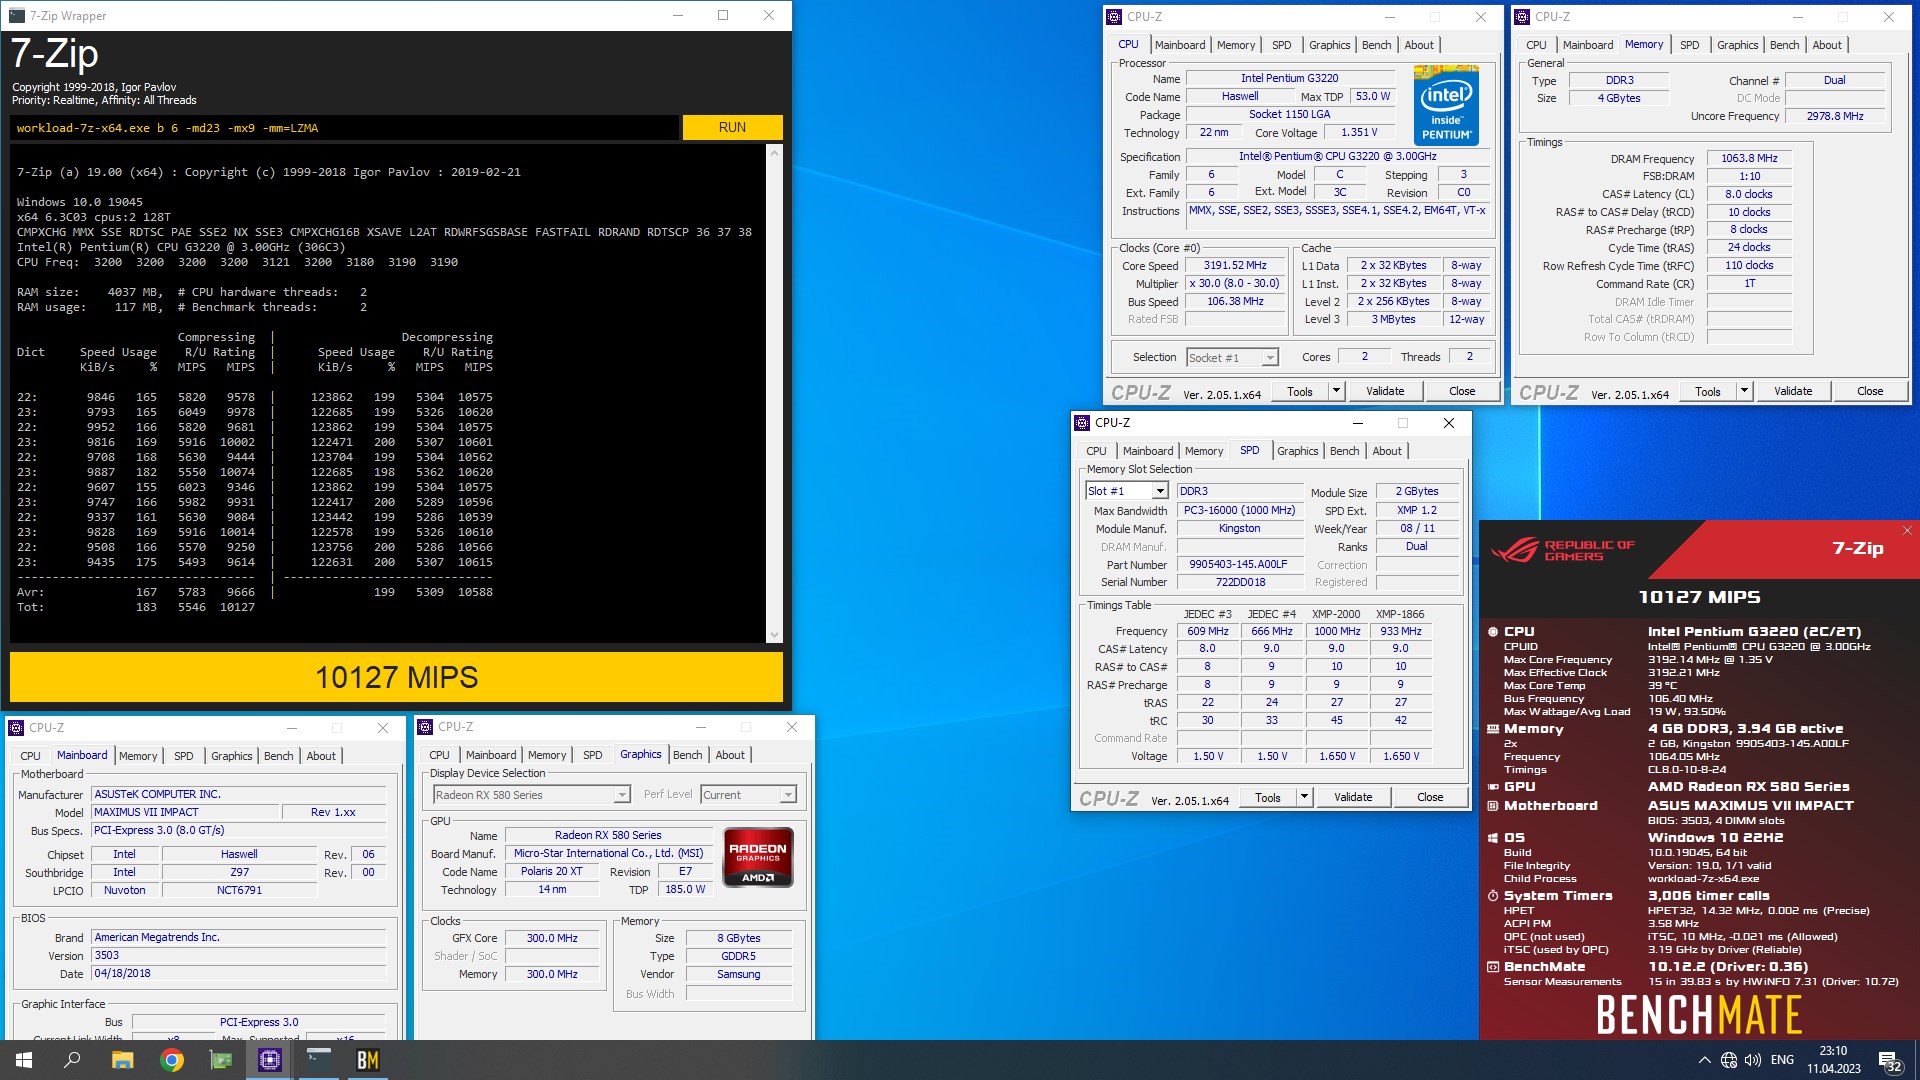Click CPU-Z SPD window title icon

[x=1082, y=423]
